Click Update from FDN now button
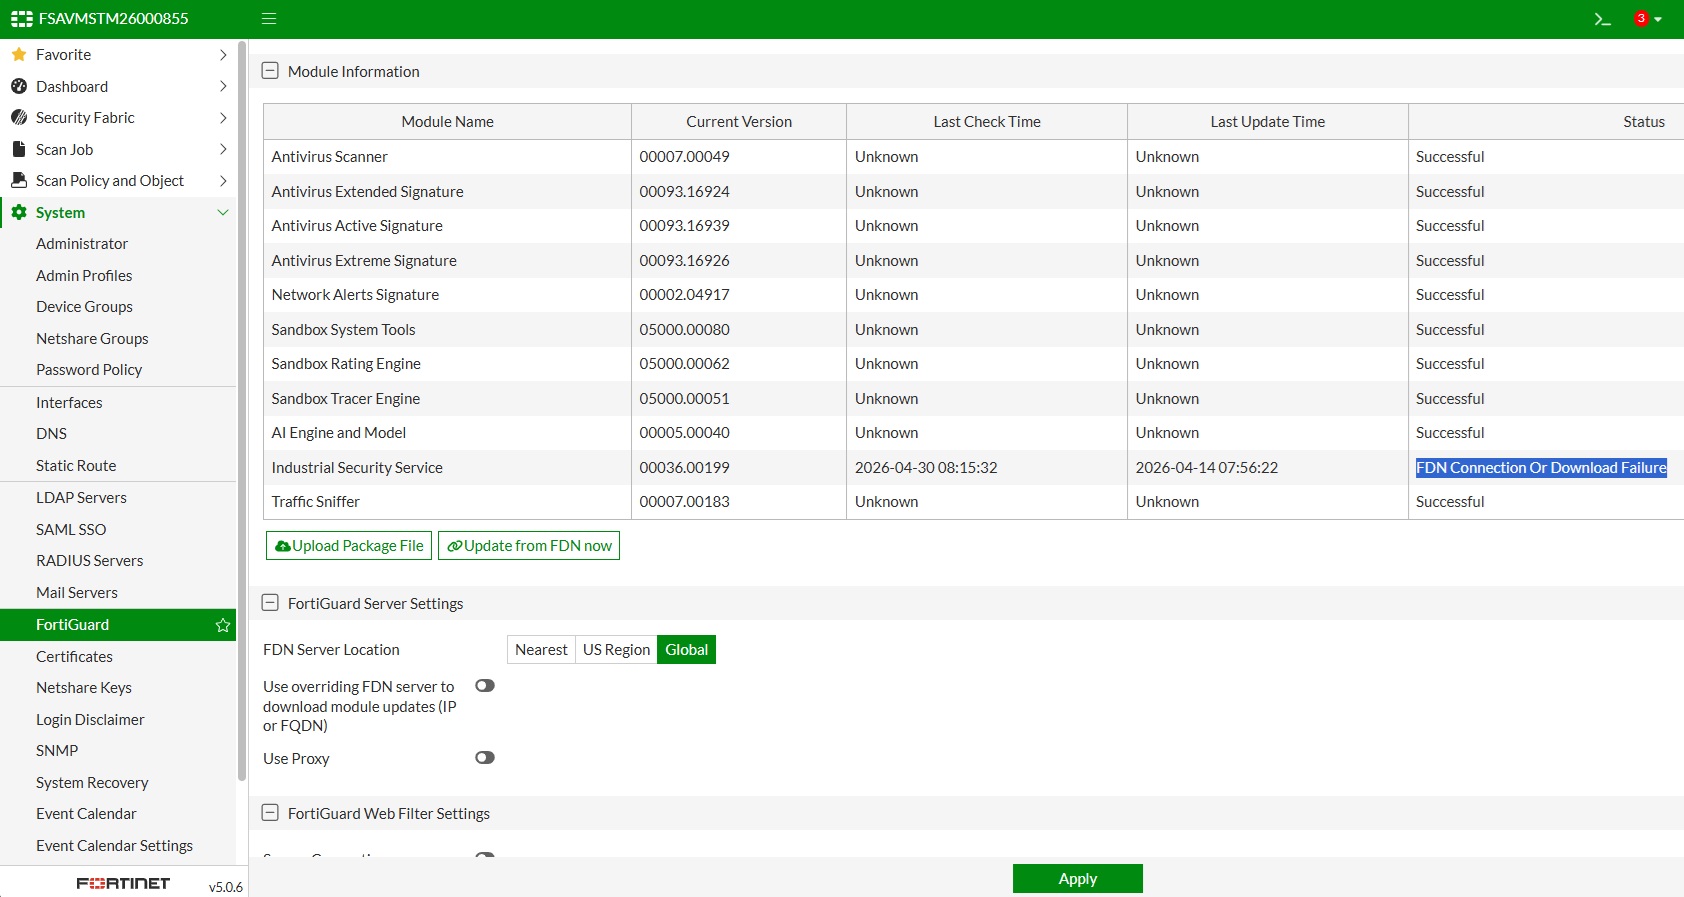Viewport: 1684px width, 897px height. coord(529,546)
